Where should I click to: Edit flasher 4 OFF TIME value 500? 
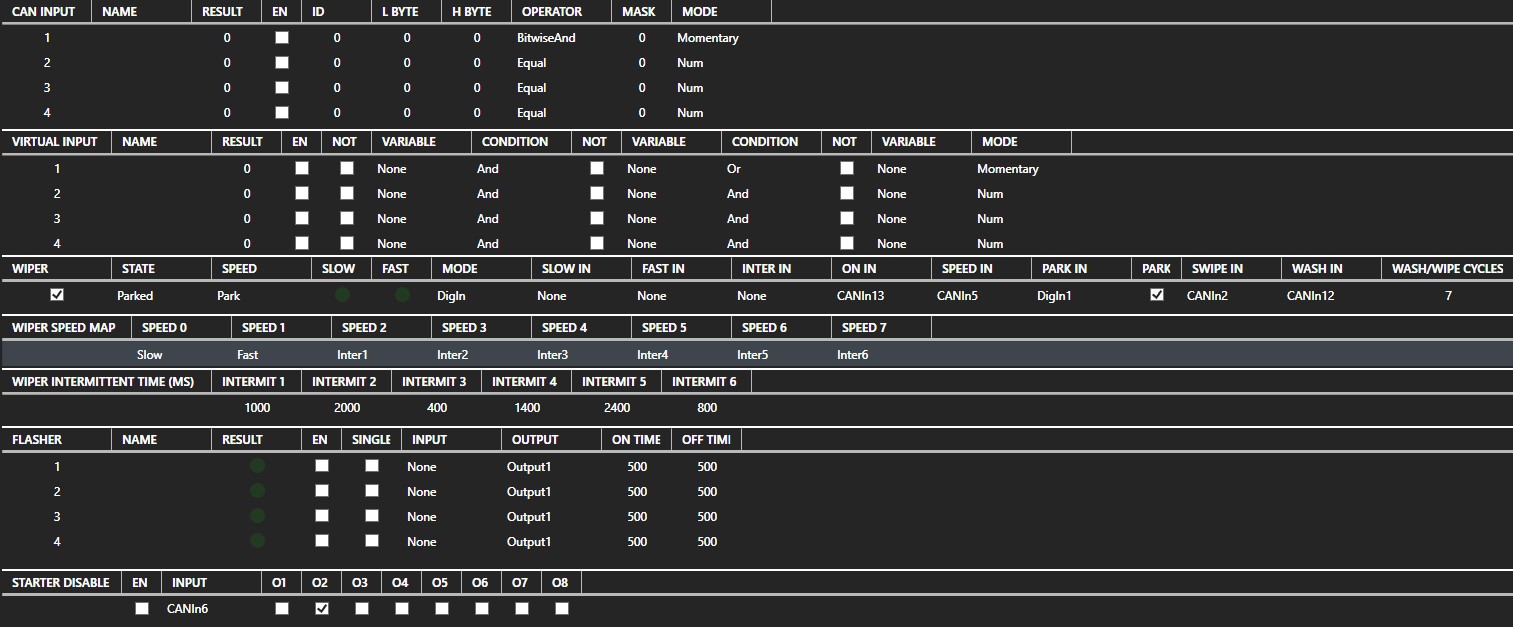[707, 542]
